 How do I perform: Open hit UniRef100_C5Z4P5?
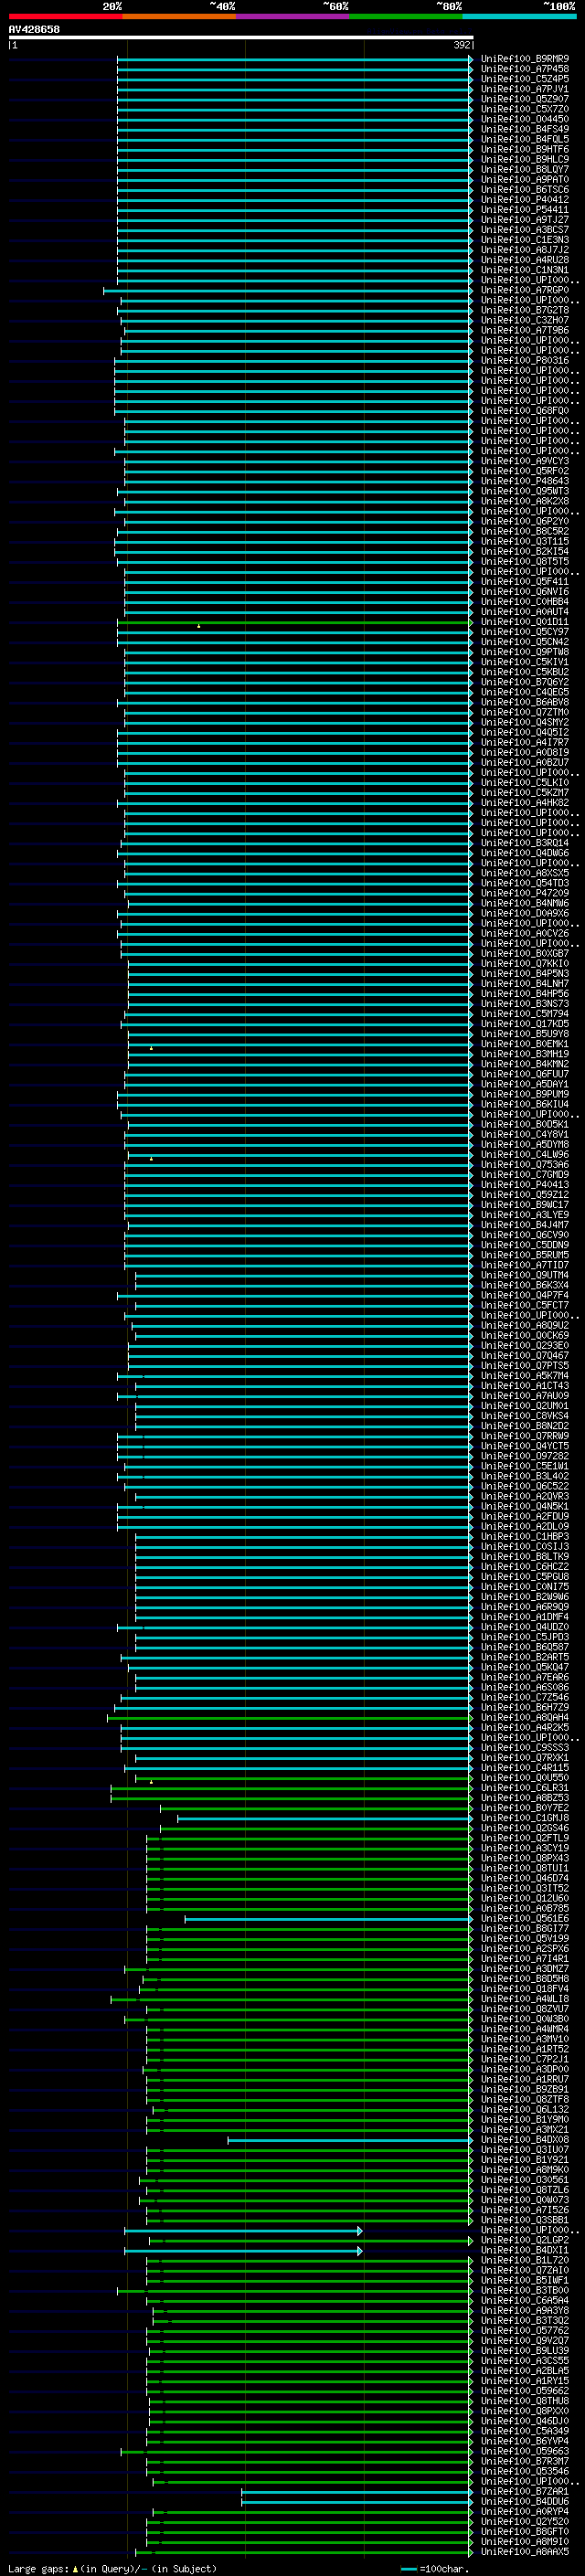tap(525, 79)
